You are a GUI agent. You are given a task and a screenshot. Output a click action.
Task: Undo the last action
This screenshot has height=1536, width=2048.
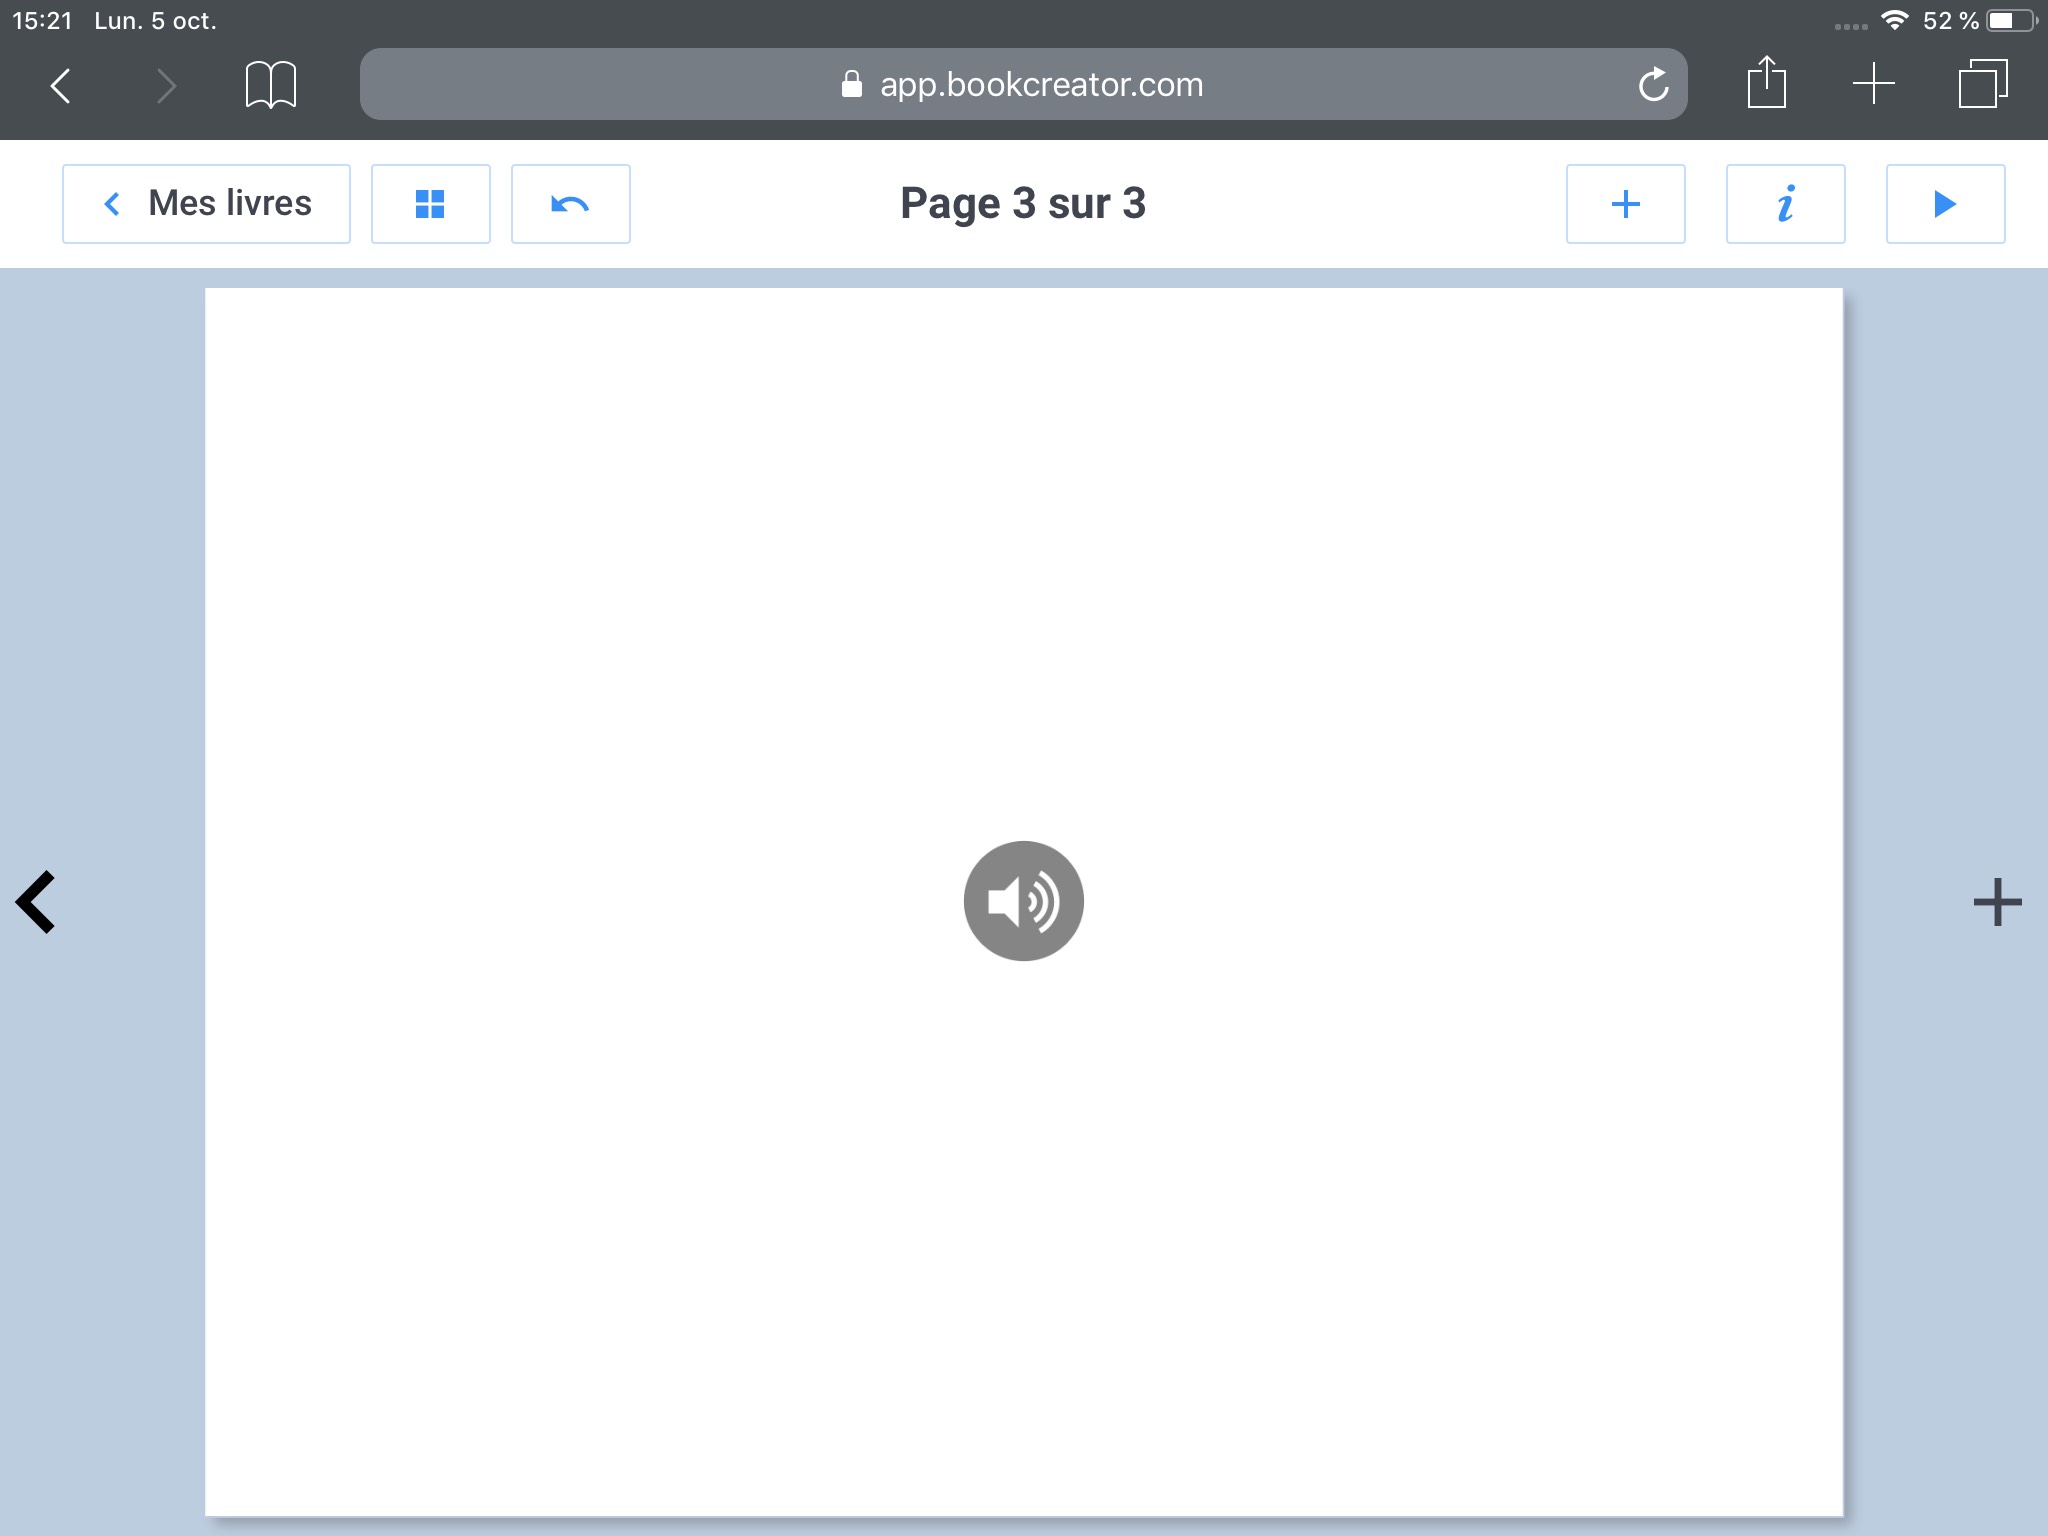[x=570, y=204]
